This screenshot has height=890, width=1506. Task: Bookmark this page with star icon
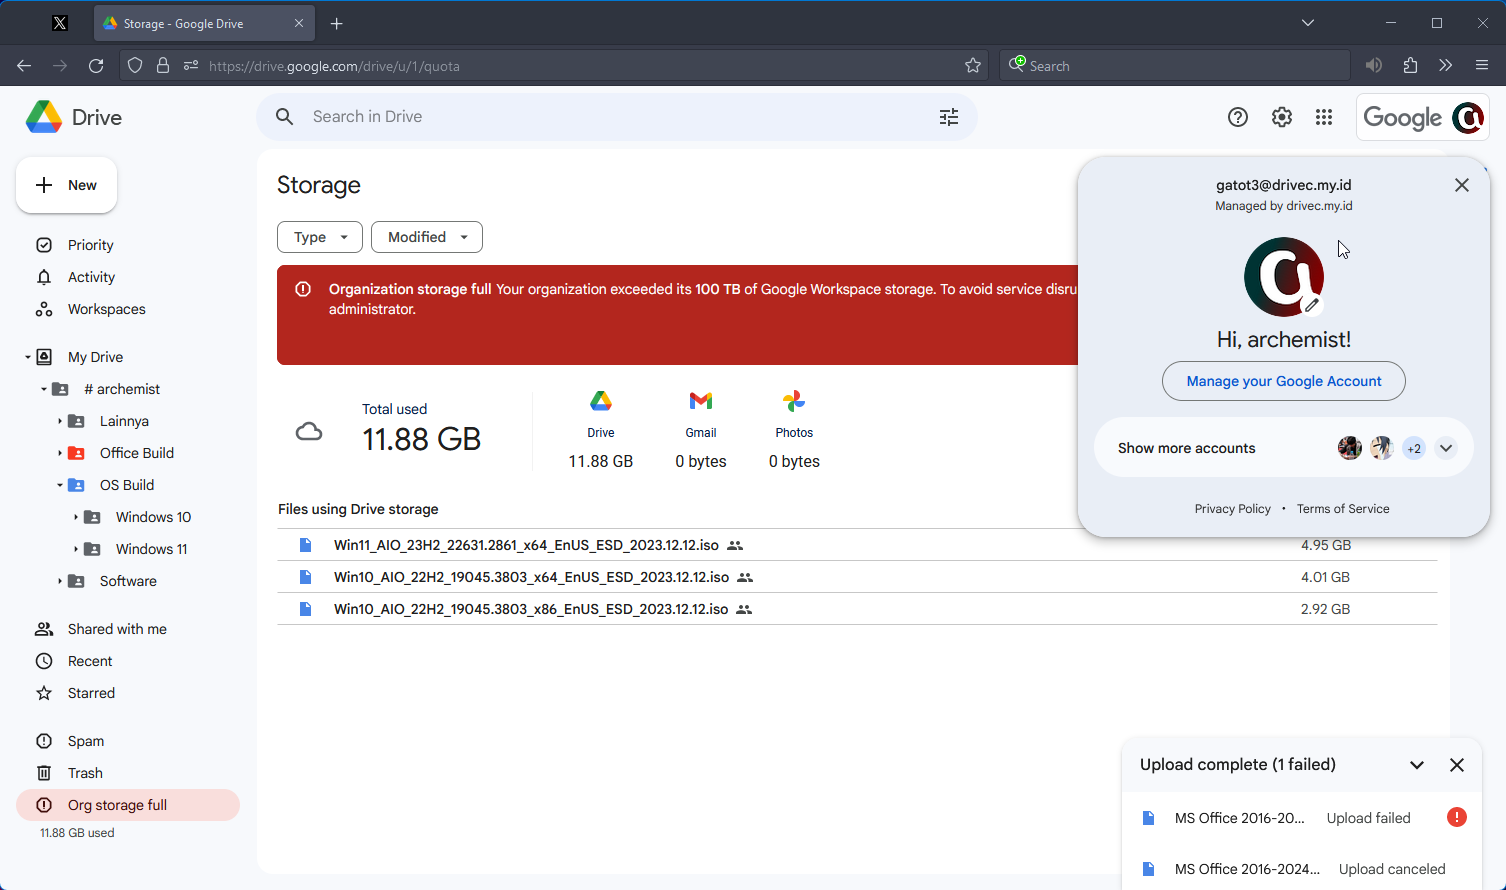point(973,66)
